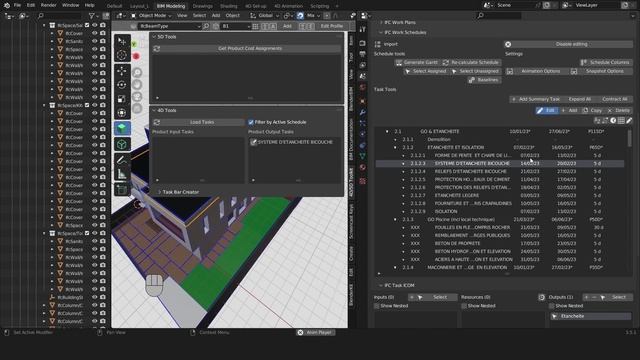Toggle eye visibility of first outliner row
Image resolution: width=640 pixels, height=360 pixels.
click(x=95, y=25)
